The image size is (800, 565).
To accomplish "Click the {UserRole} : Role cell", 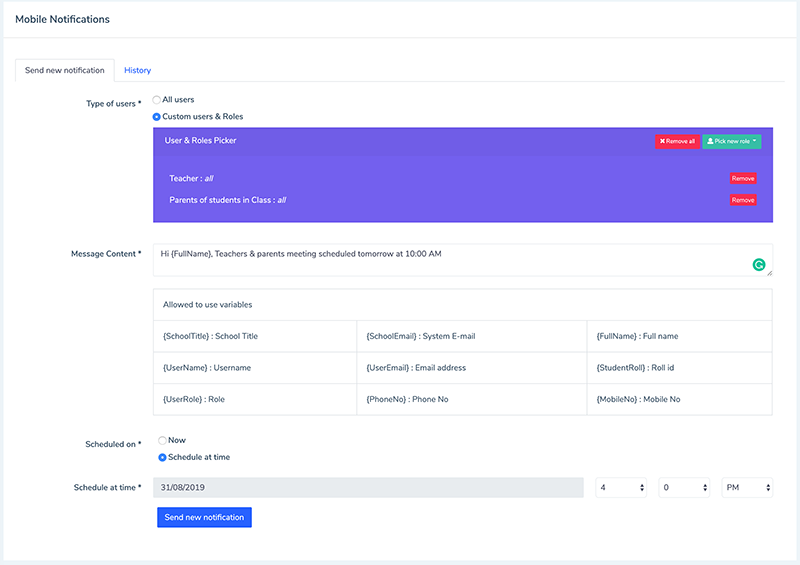I will click(x=255, y=400).
